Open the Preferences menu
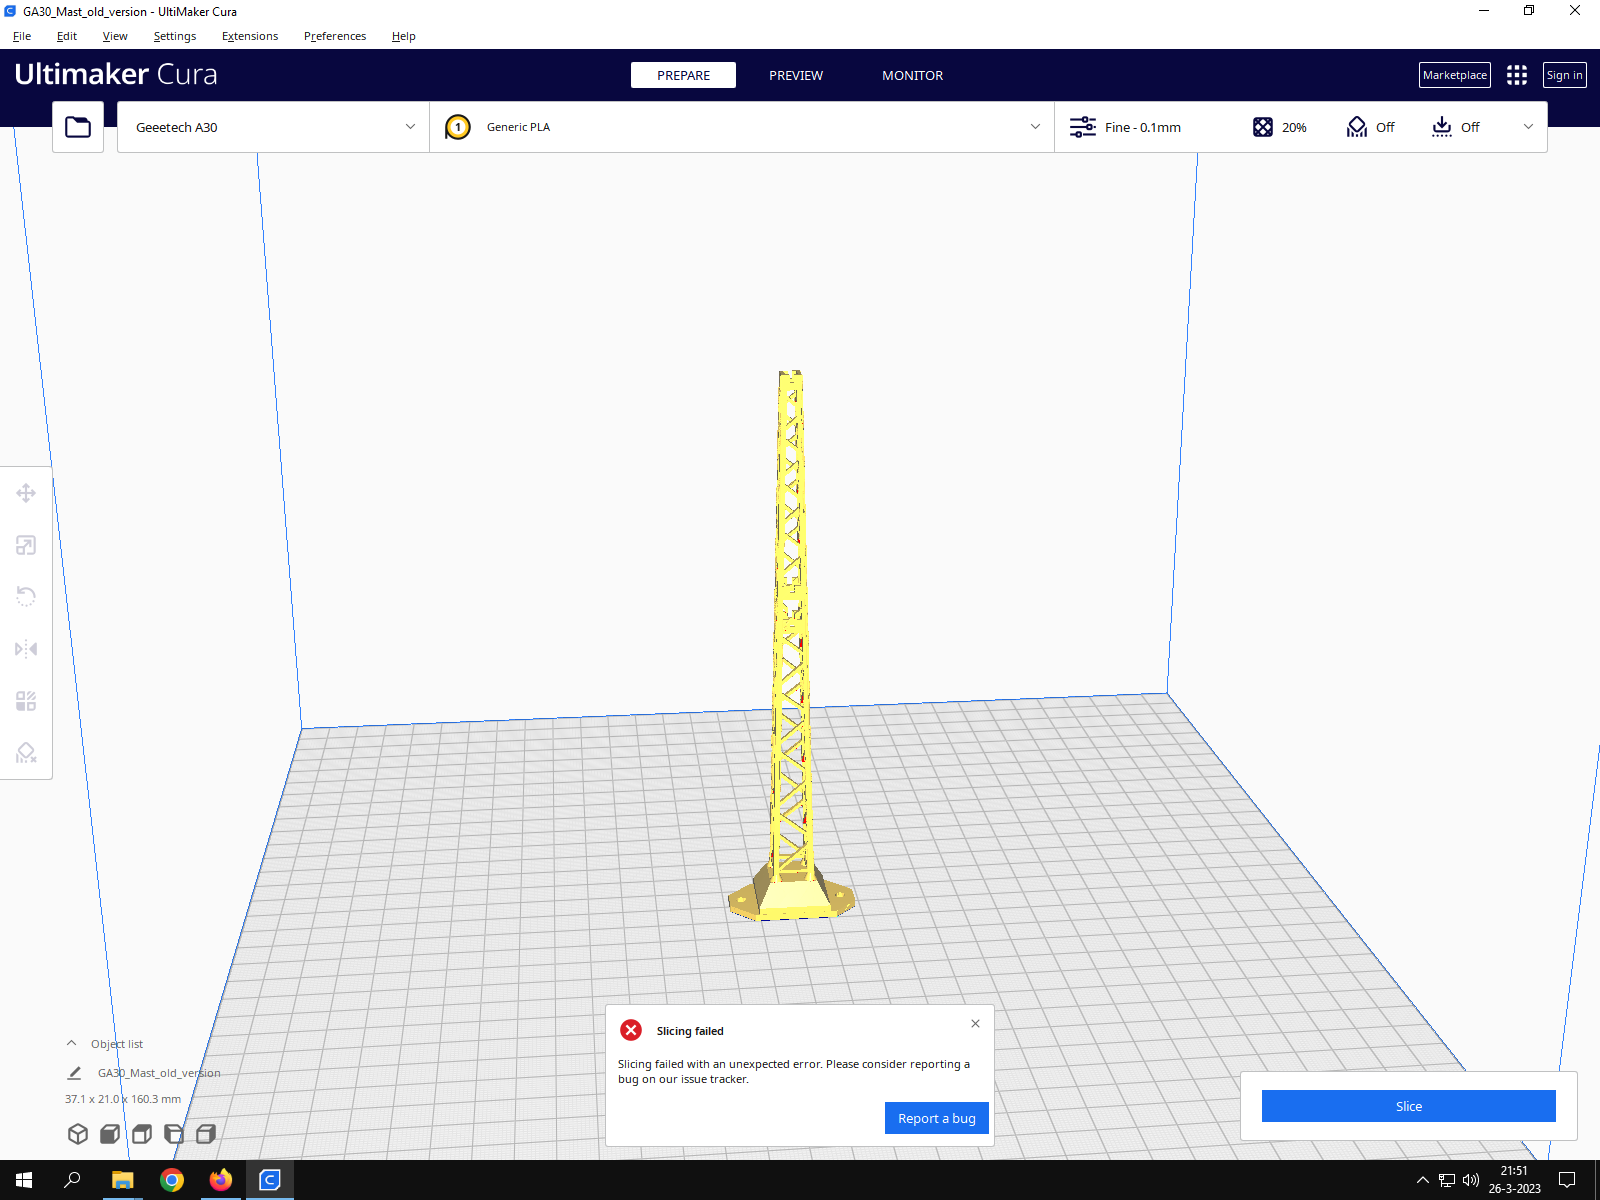The width and height of the screenshot is (1600, 1200). click(335, 36)
